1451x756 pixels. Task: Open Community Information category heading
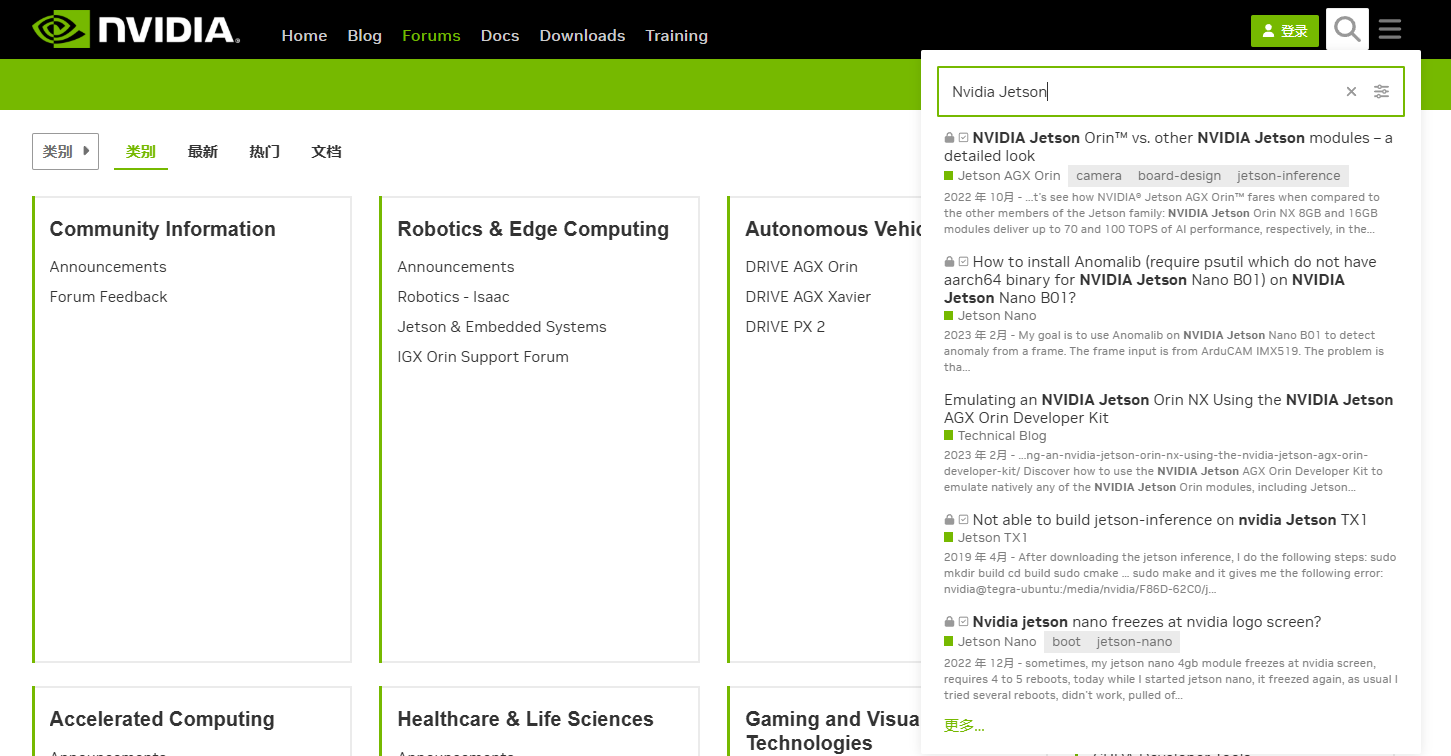(162, 229)
